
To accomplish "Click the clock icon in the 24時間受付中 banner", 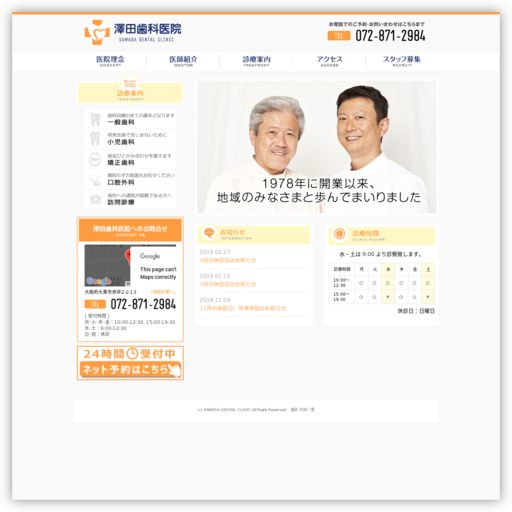I will pos(132,354).
